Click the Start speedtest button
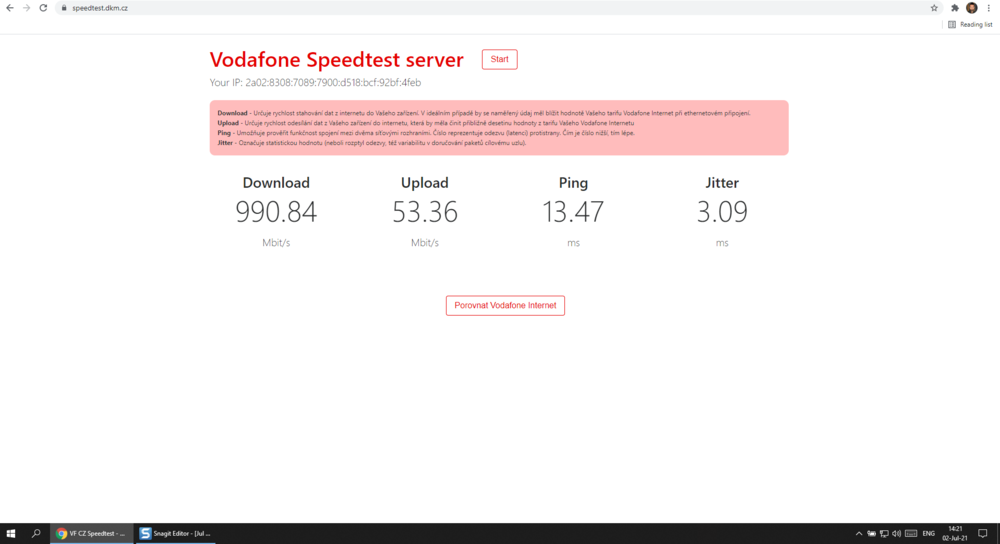This screenshot has width=1000, height=544. pyautogui.click(x=499, y=59)
